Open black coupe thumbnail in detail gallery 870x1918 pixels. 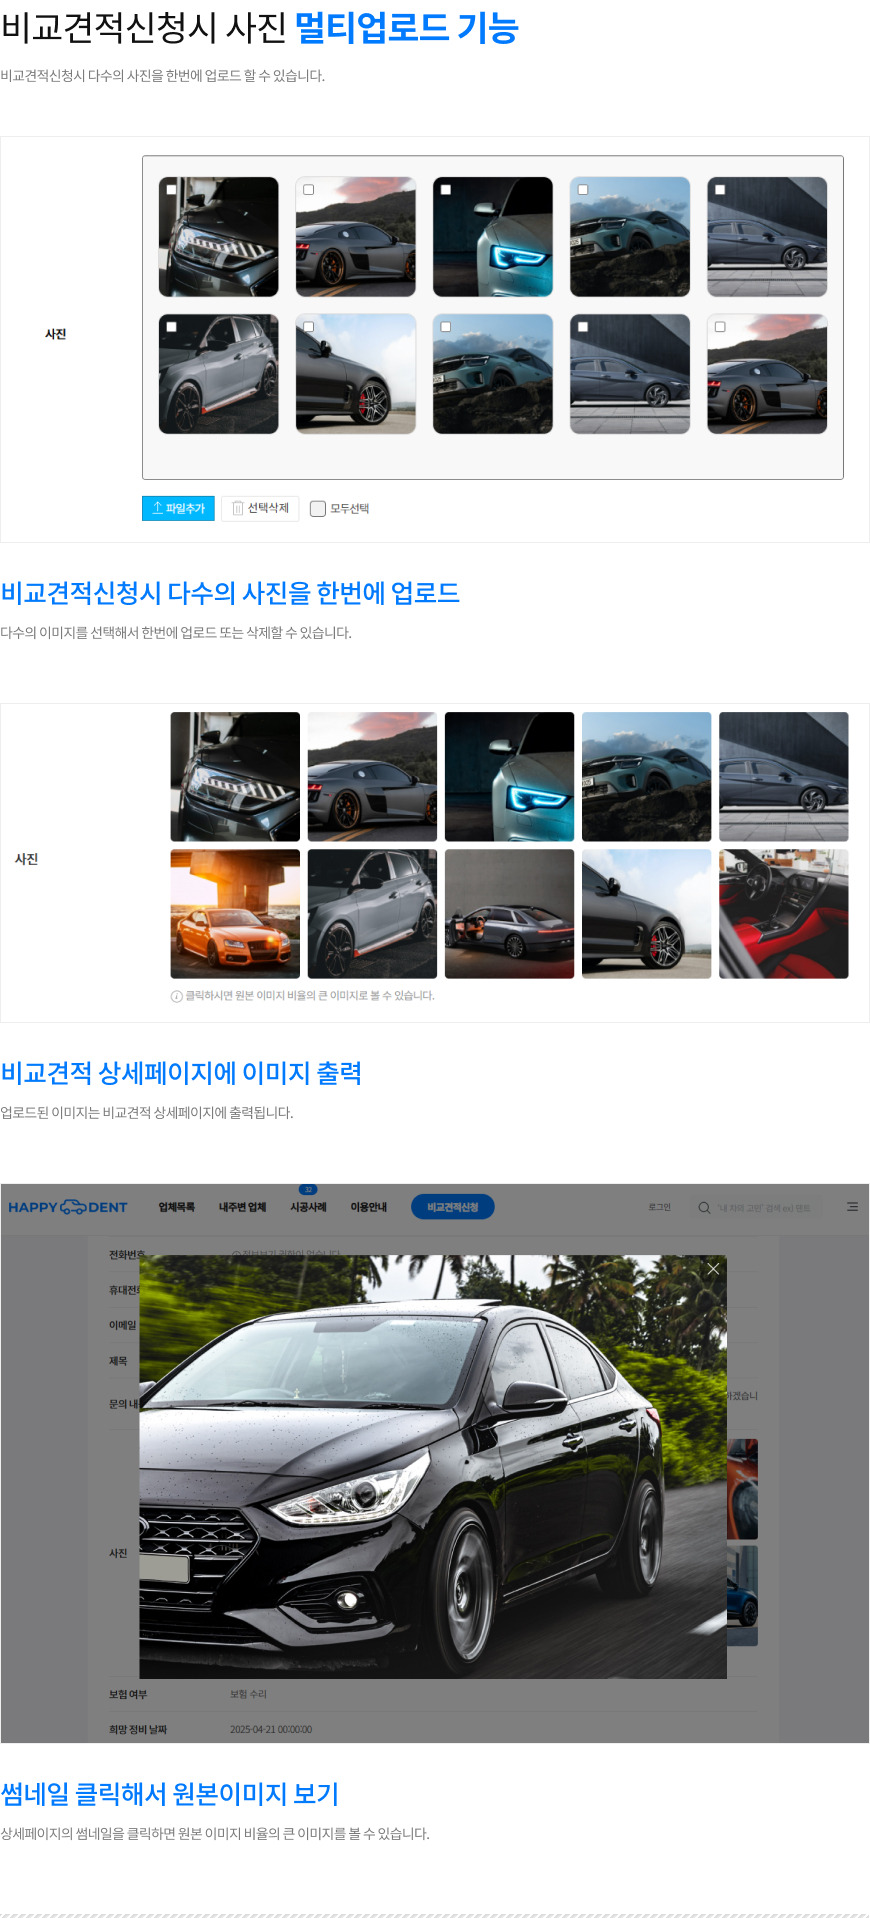(647, 914)
